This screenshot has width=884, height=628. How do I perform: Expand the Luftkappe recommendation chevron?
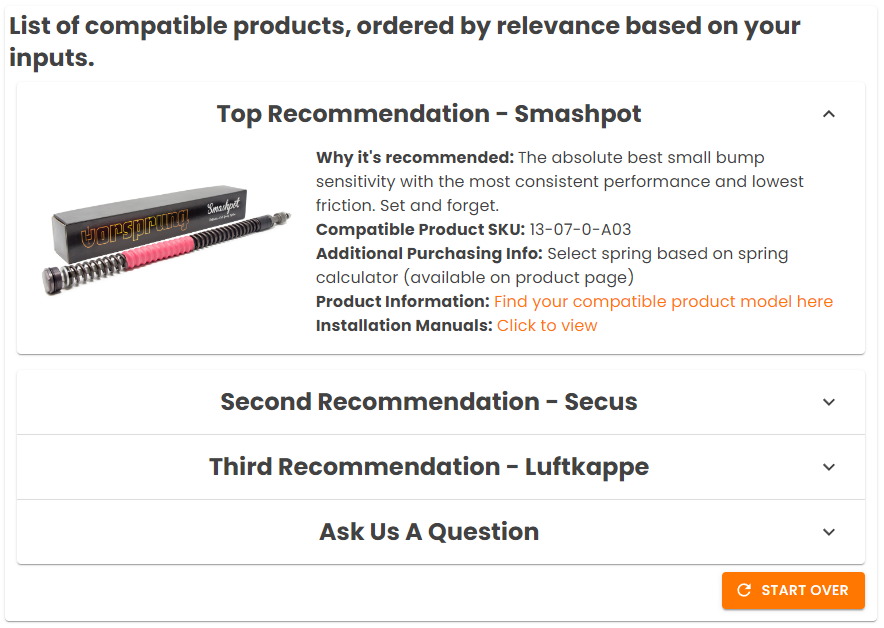(828, 467)
